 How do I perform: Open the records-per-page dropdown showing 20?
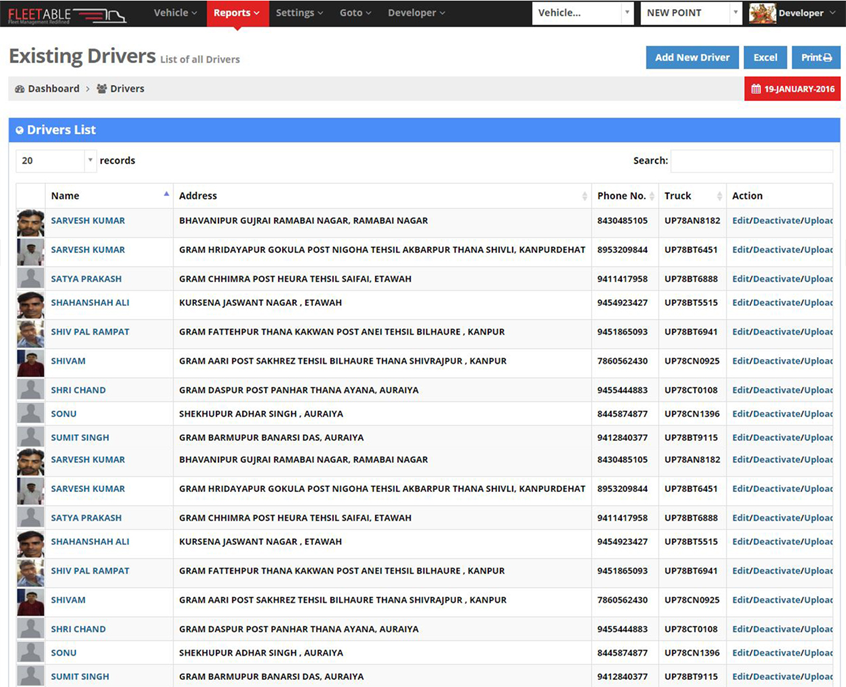[x=55, y=160]
